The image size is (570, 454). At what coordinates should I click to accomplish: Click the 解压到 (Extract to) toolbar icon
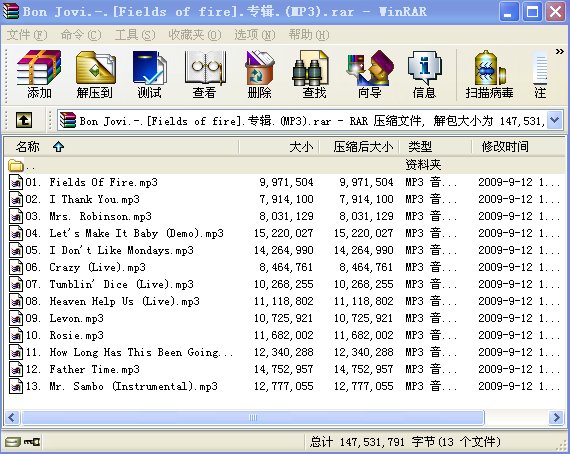[95, 75]
